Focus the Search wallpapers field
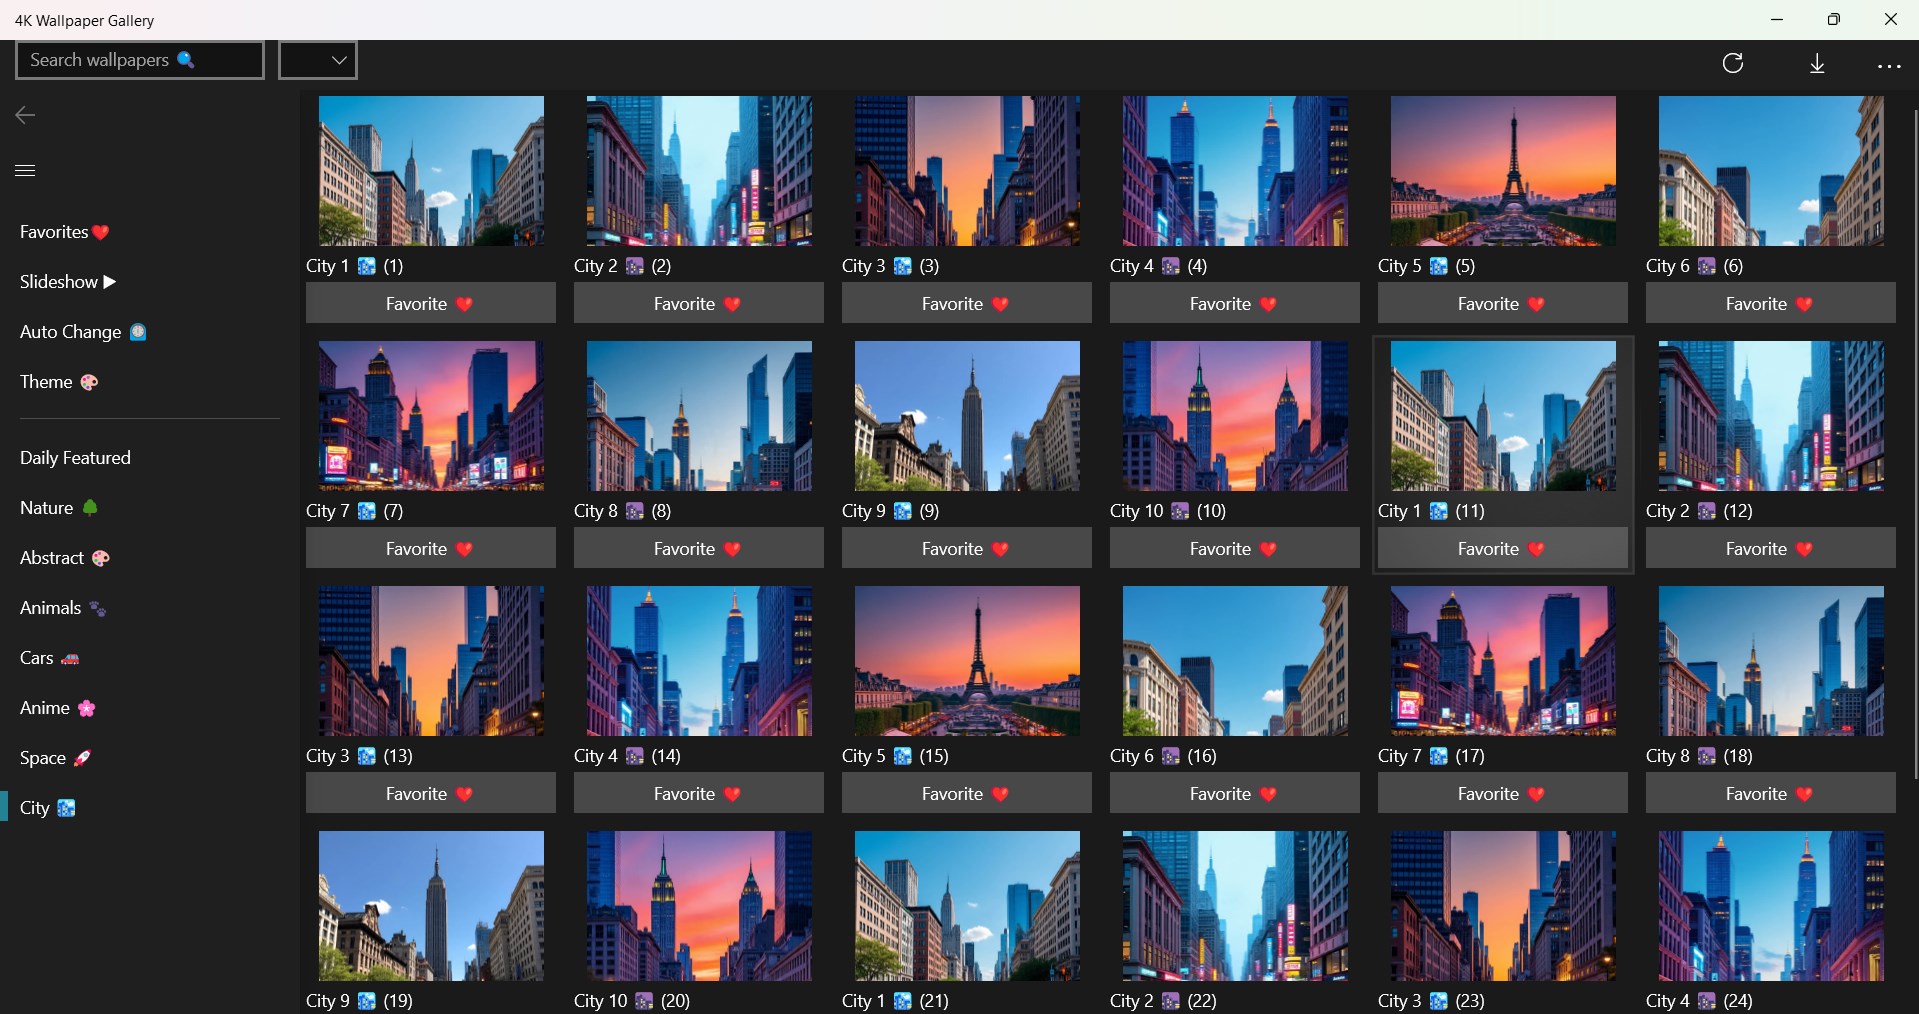This screenshot has width=1919, height=1014. [x=140, y=60]
